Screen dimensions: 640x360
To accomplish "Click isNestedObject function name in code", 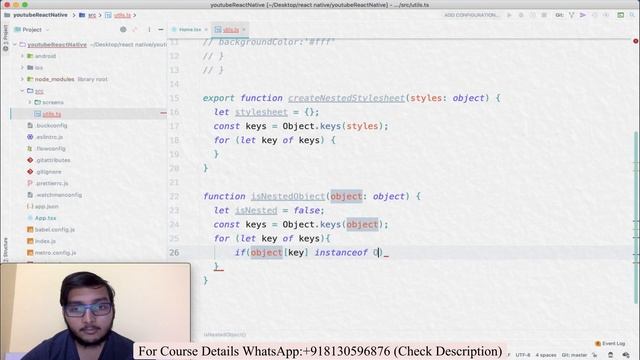I will [288, 196].
